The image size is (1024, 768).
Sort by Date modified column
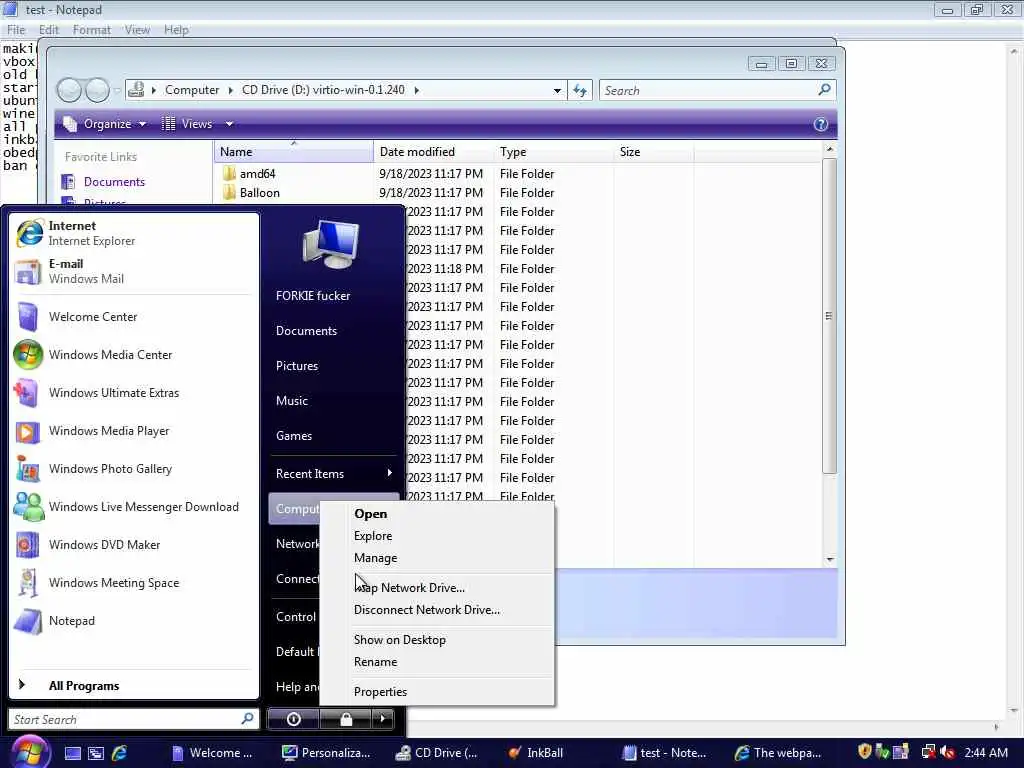[x=434, y=152]
